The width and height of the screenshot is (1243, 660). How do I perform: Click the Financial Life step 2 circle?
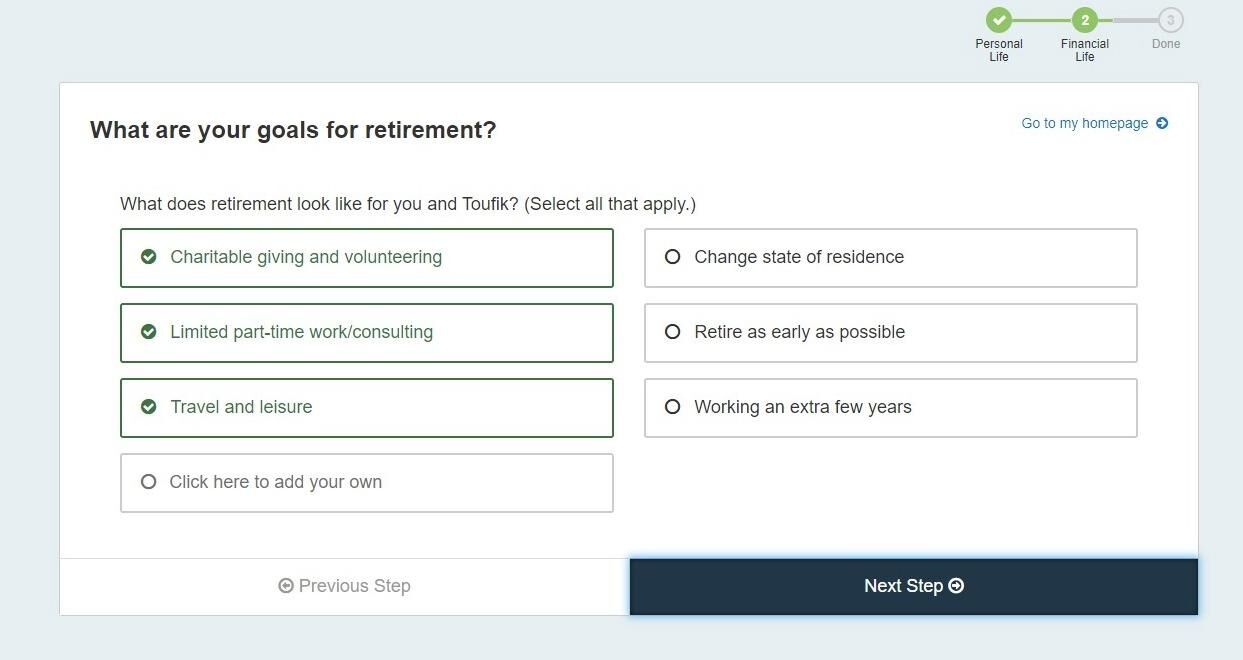[1085, 20]
